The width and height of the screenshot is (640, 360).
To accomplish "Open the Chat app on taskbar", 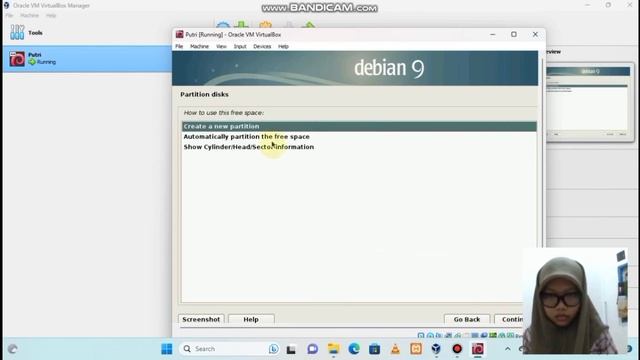I will pyautogui.click(x=313, y=349).
